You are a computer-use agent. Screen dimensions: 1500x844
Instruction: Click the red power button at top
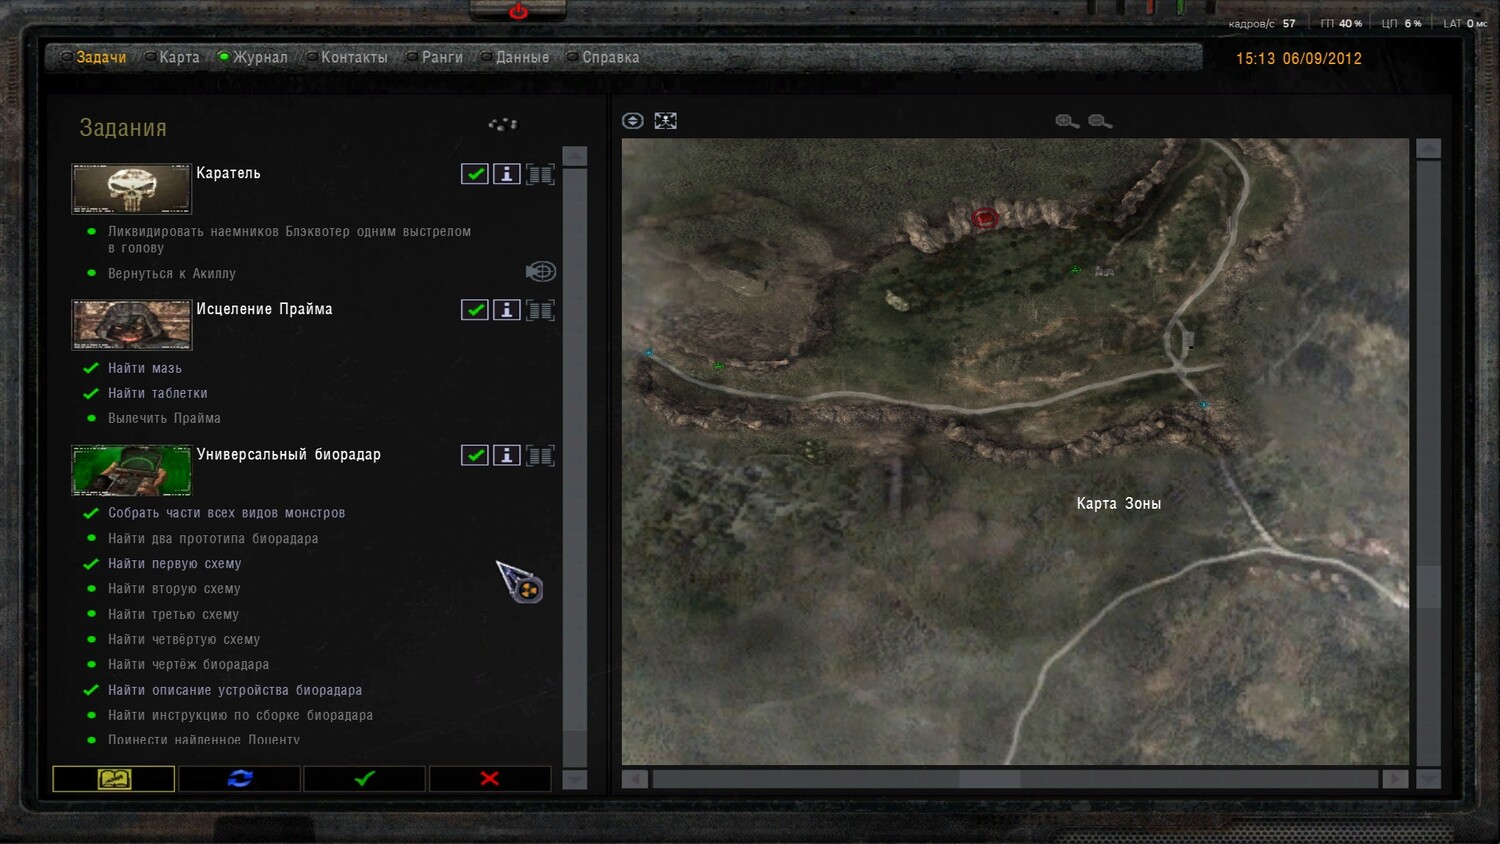(x=518, y=12)
